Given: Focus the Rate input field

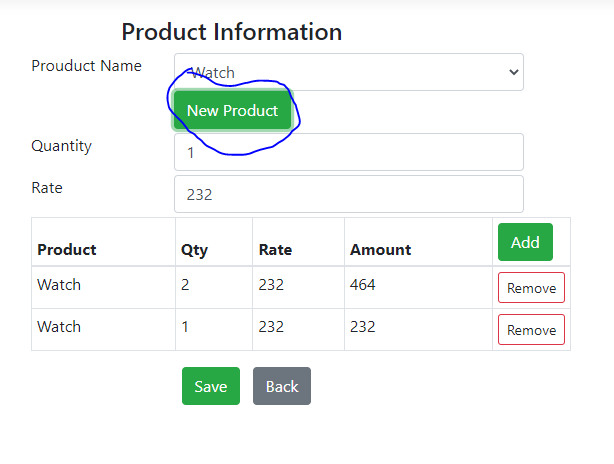Looking at the screenshot, I should point(349,194).
